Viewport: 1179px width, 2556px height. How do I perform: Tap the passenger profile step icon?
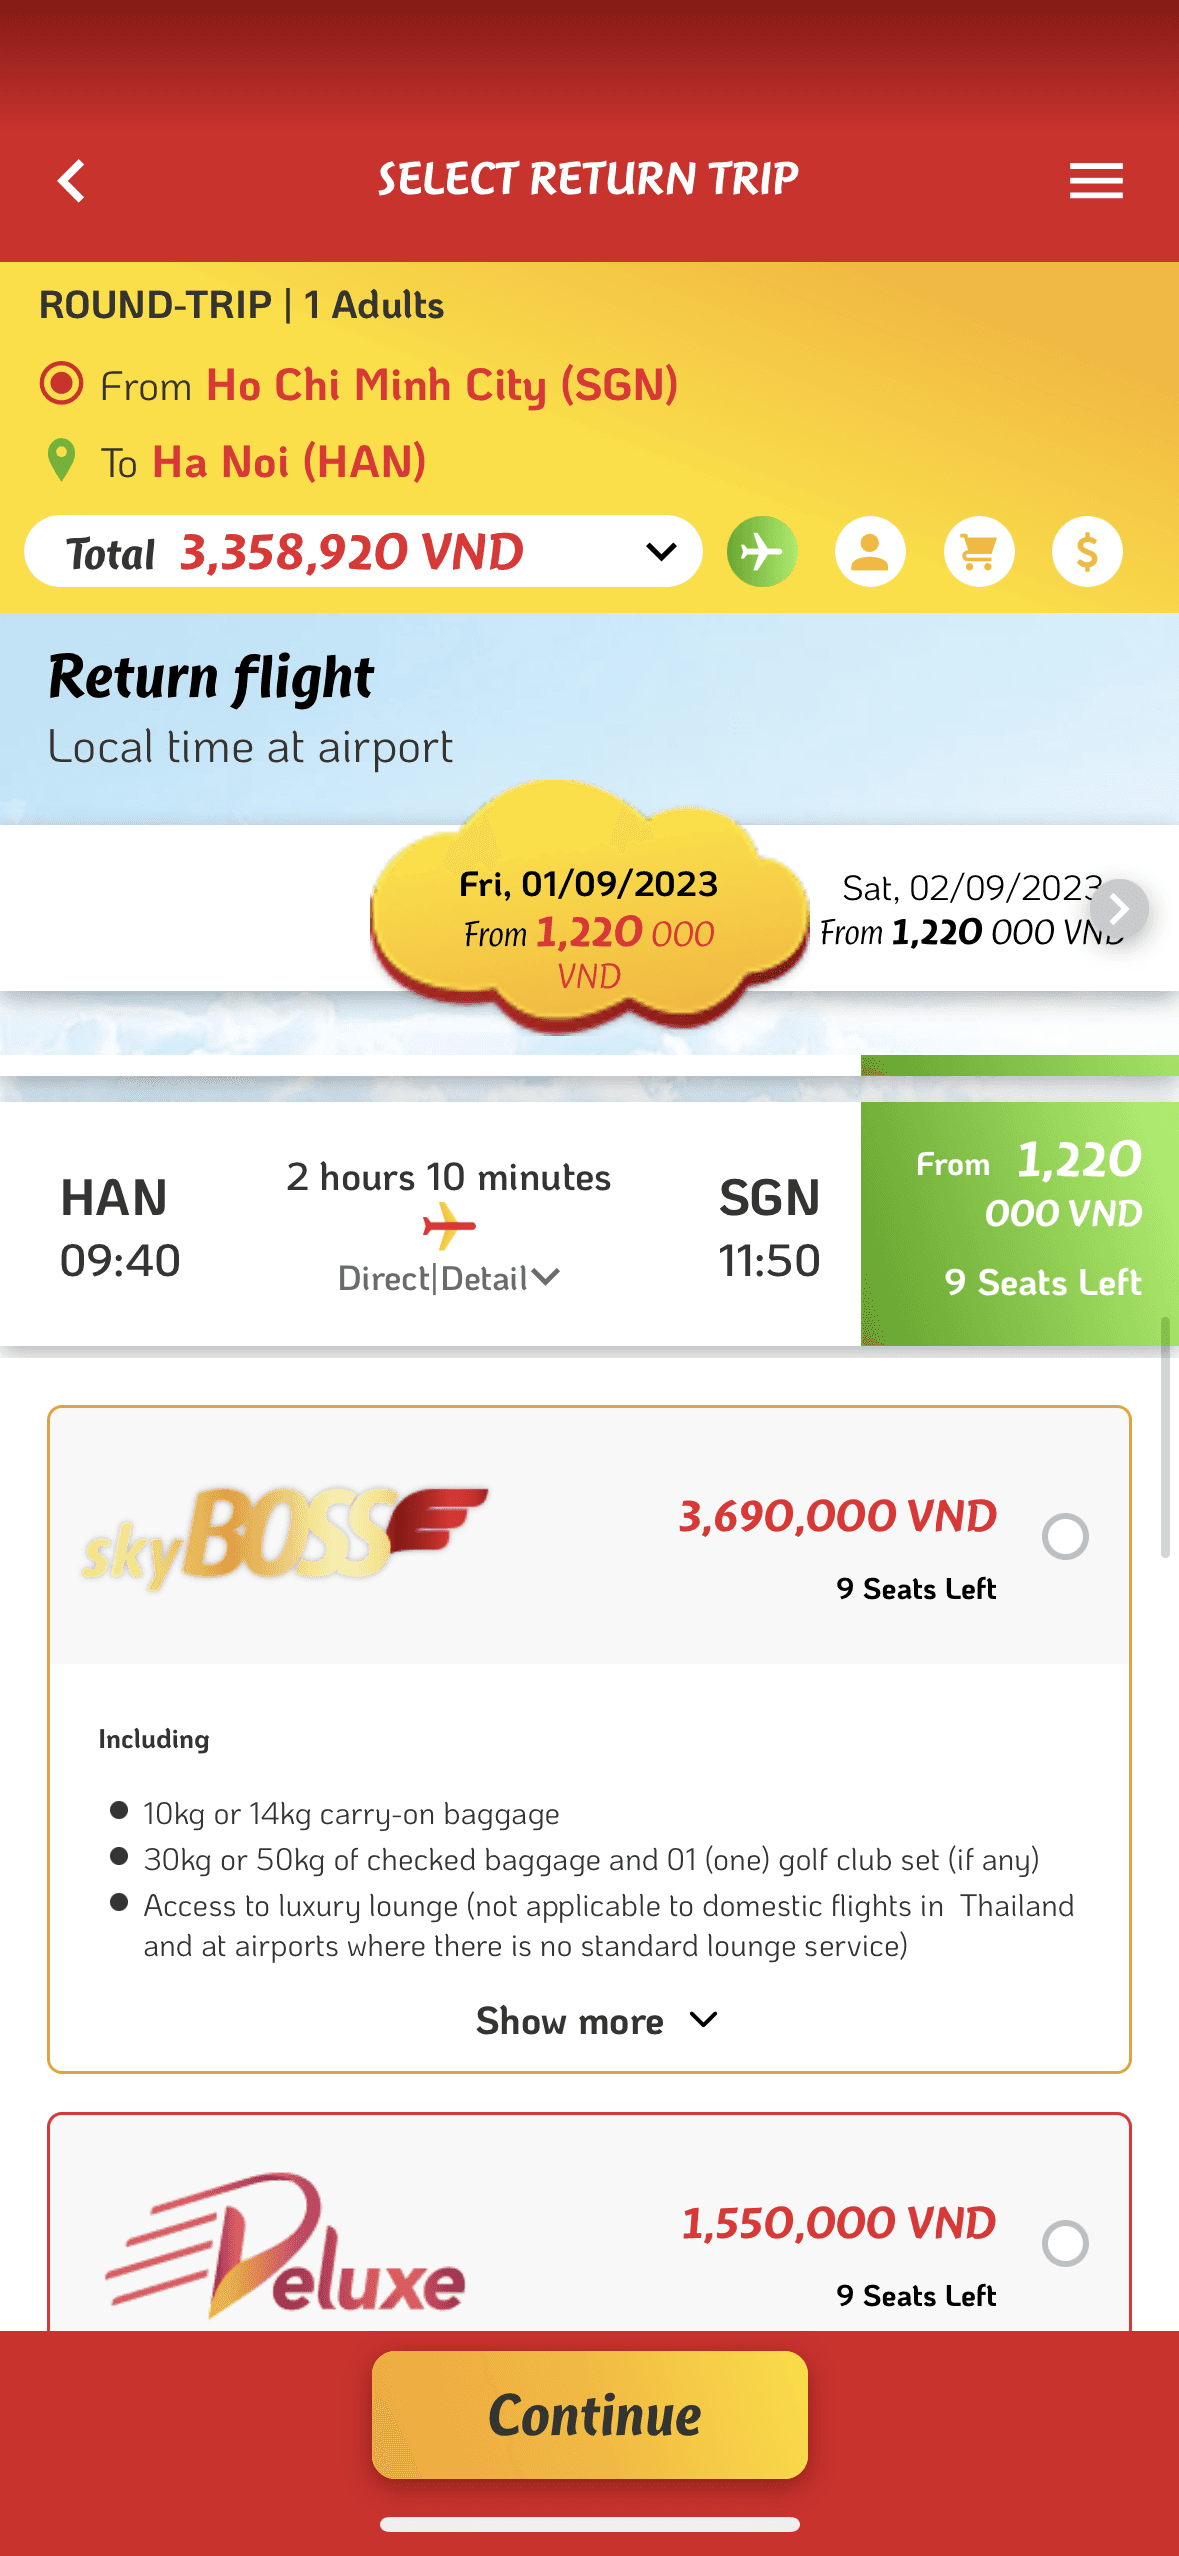point(870,551)
